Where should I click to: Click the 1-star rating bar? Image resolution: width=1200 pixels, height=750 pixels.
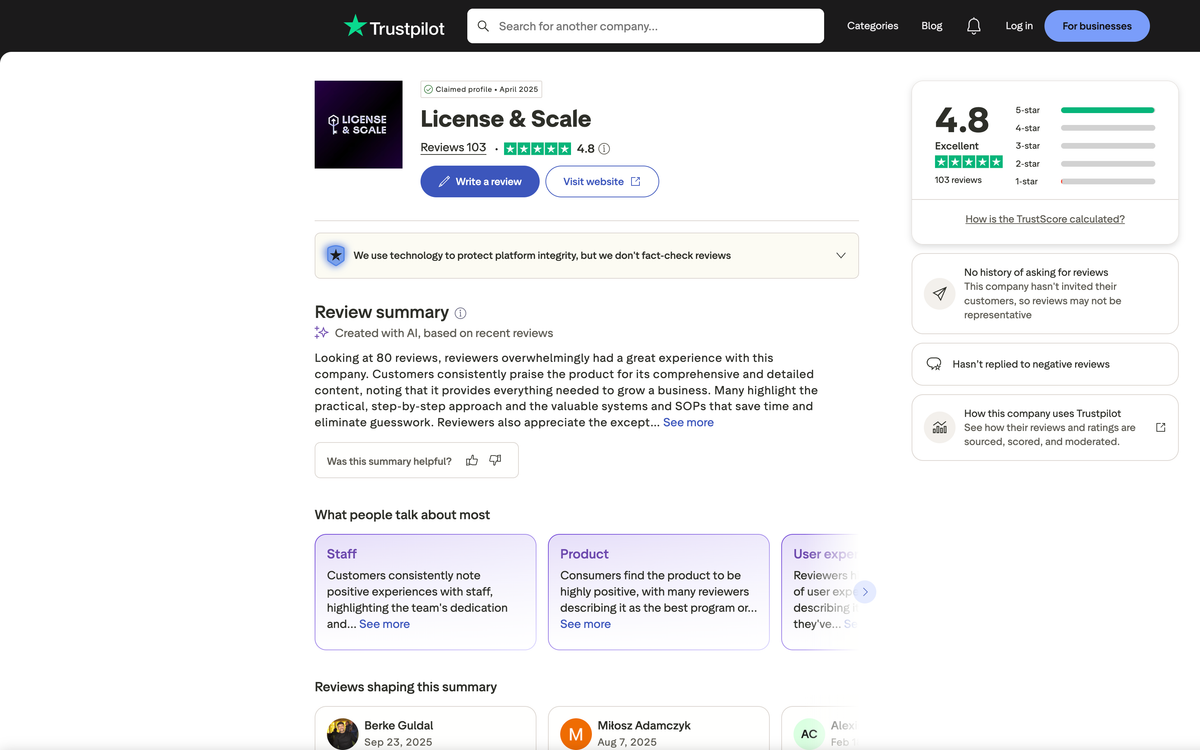1108,182
